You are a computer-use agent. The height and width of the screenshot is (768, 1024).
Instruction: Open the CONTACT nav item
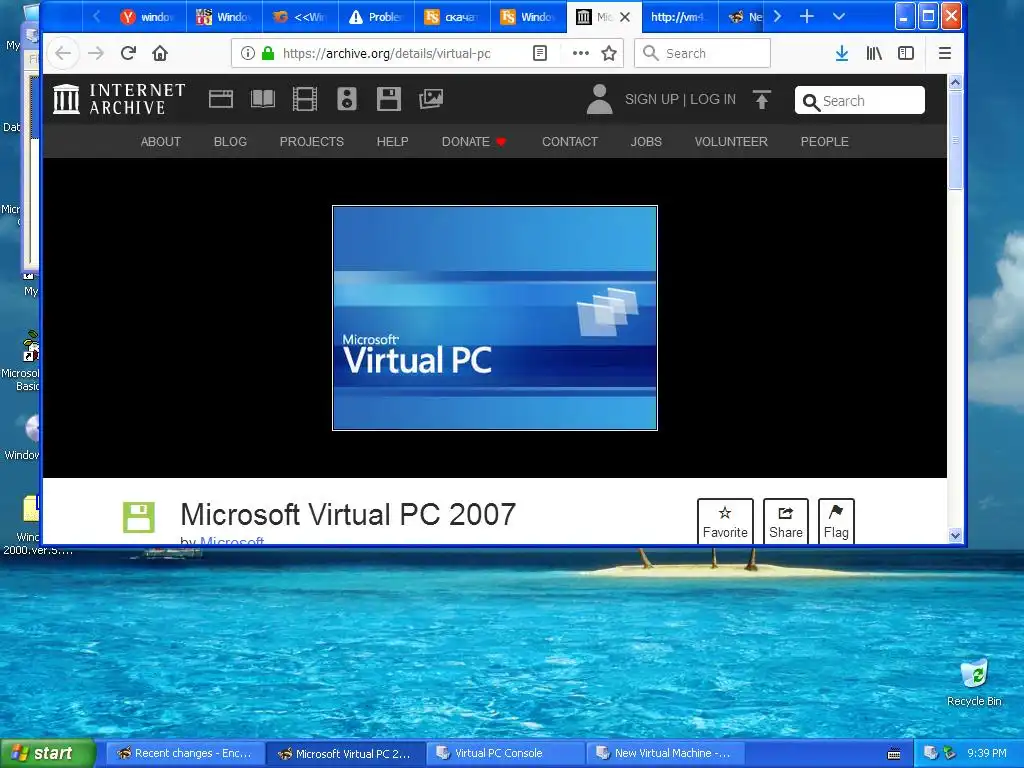tap(569, 142)
